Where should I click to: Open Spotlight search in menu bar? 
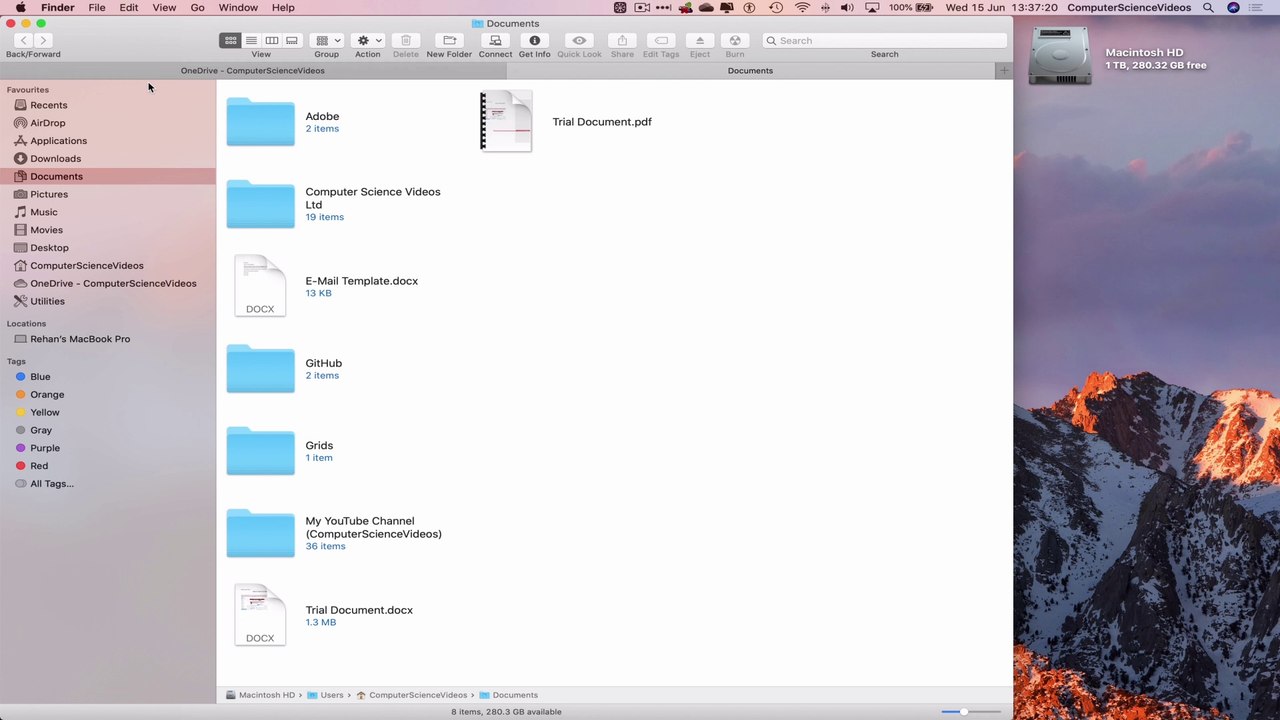pyautogui.click(x=1208, y=8)
